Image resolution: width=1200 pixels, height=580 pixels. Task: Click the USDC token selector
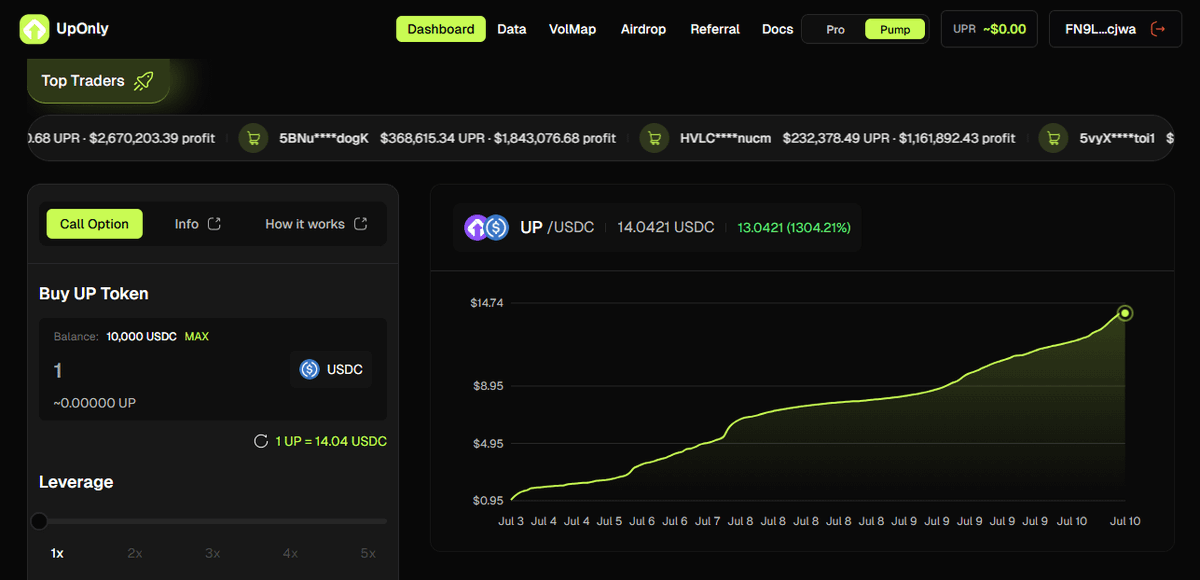pyautogui.click(x=331, y=370)
